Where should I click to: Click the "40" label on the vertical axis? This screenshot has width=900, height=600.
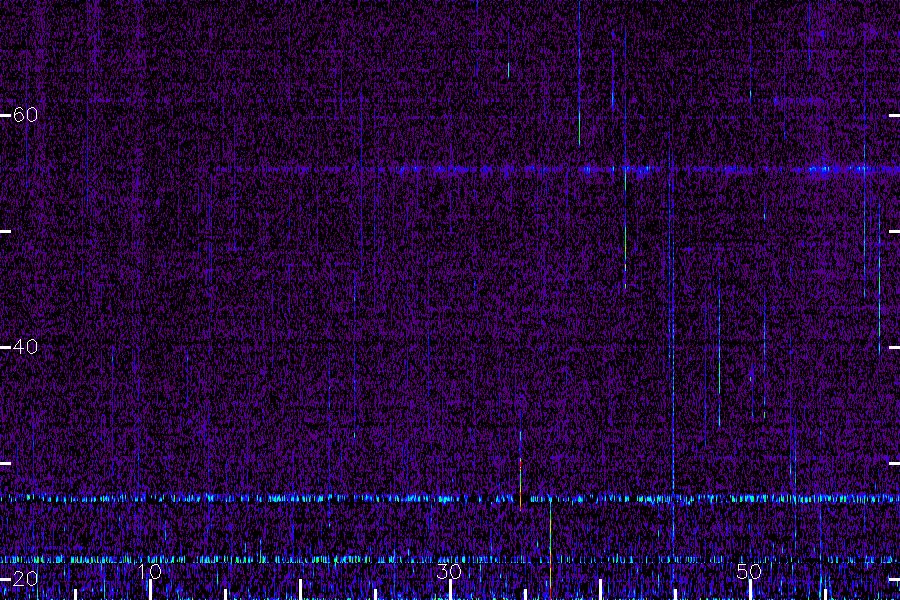25,347
